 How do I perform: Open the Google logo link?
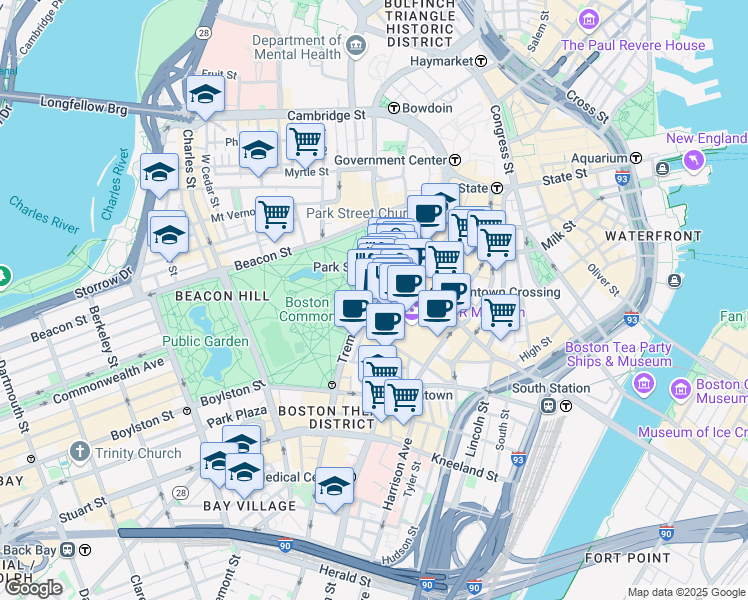click(x=33, y=589)
